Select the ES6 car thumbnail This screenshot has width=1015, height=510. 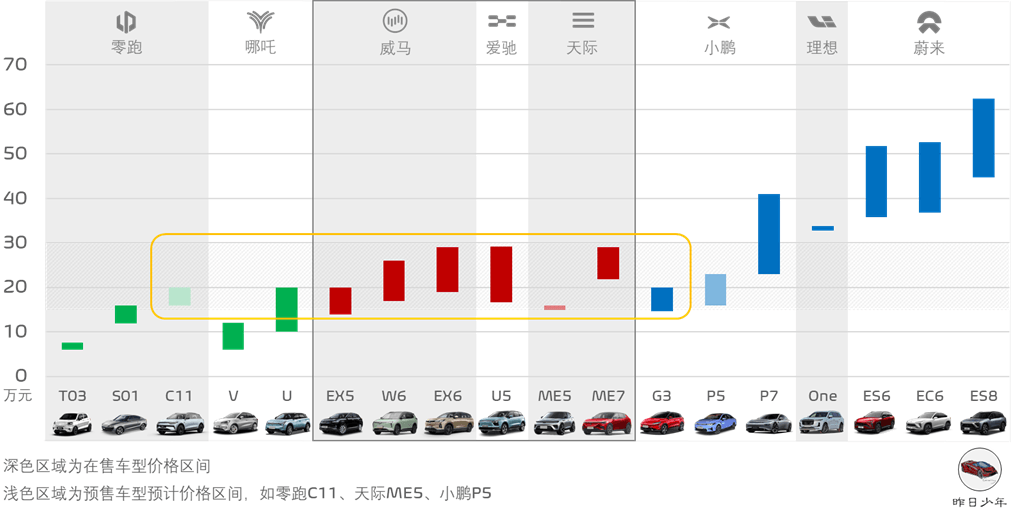(x=875, y=423)
